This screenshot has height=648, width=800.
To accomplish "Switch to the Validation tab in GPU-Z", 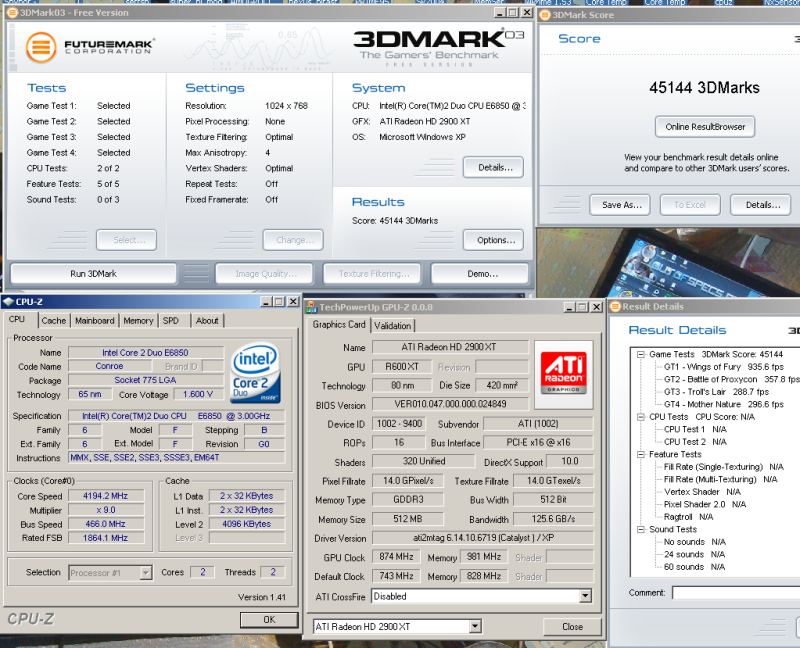I will click(392, 326).
